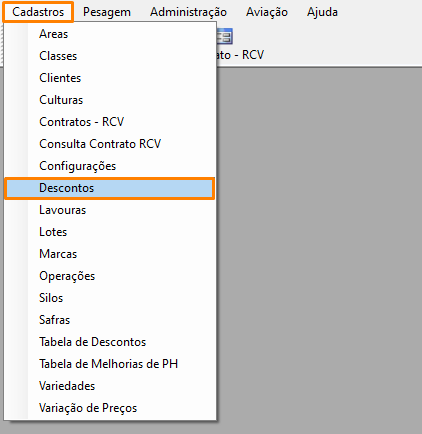This screenshot has height=434, width=422.
Task: Select the Operações menu item
Action: tap(110, 276)
